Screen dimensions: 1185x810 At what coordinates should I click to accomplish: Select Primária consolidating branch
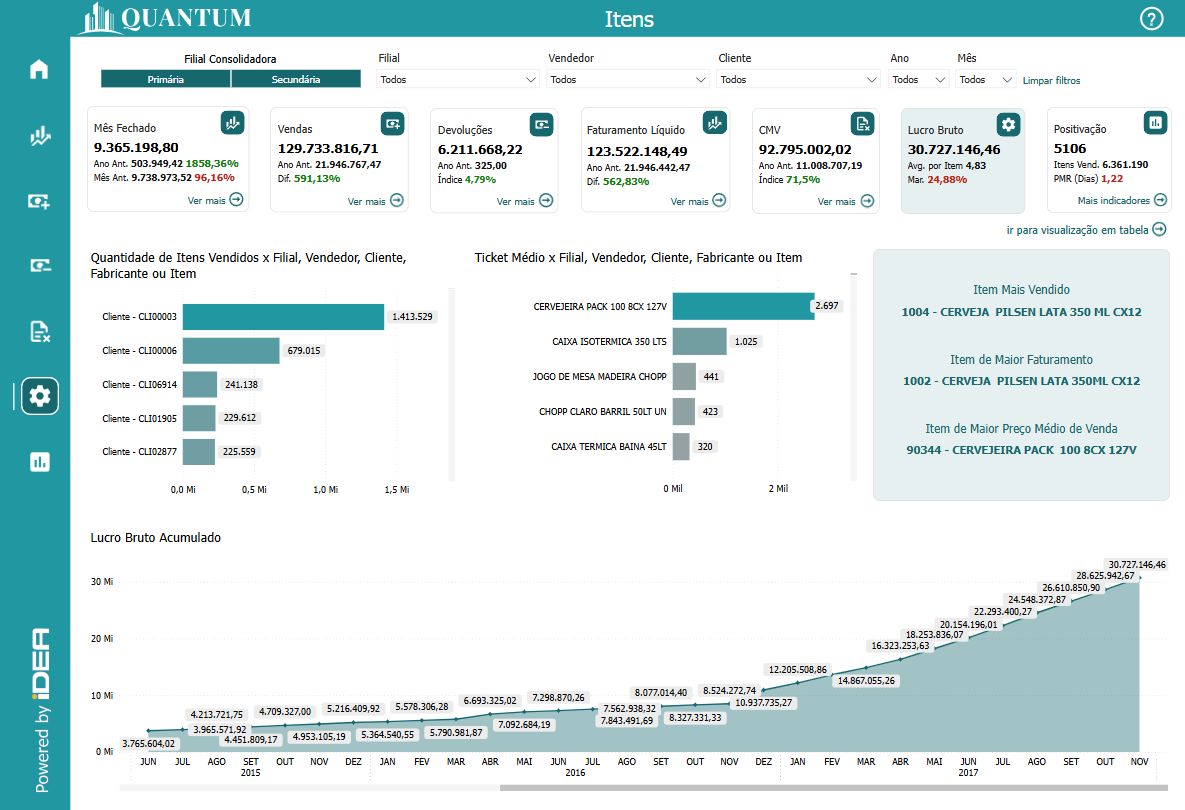point(165,79)
